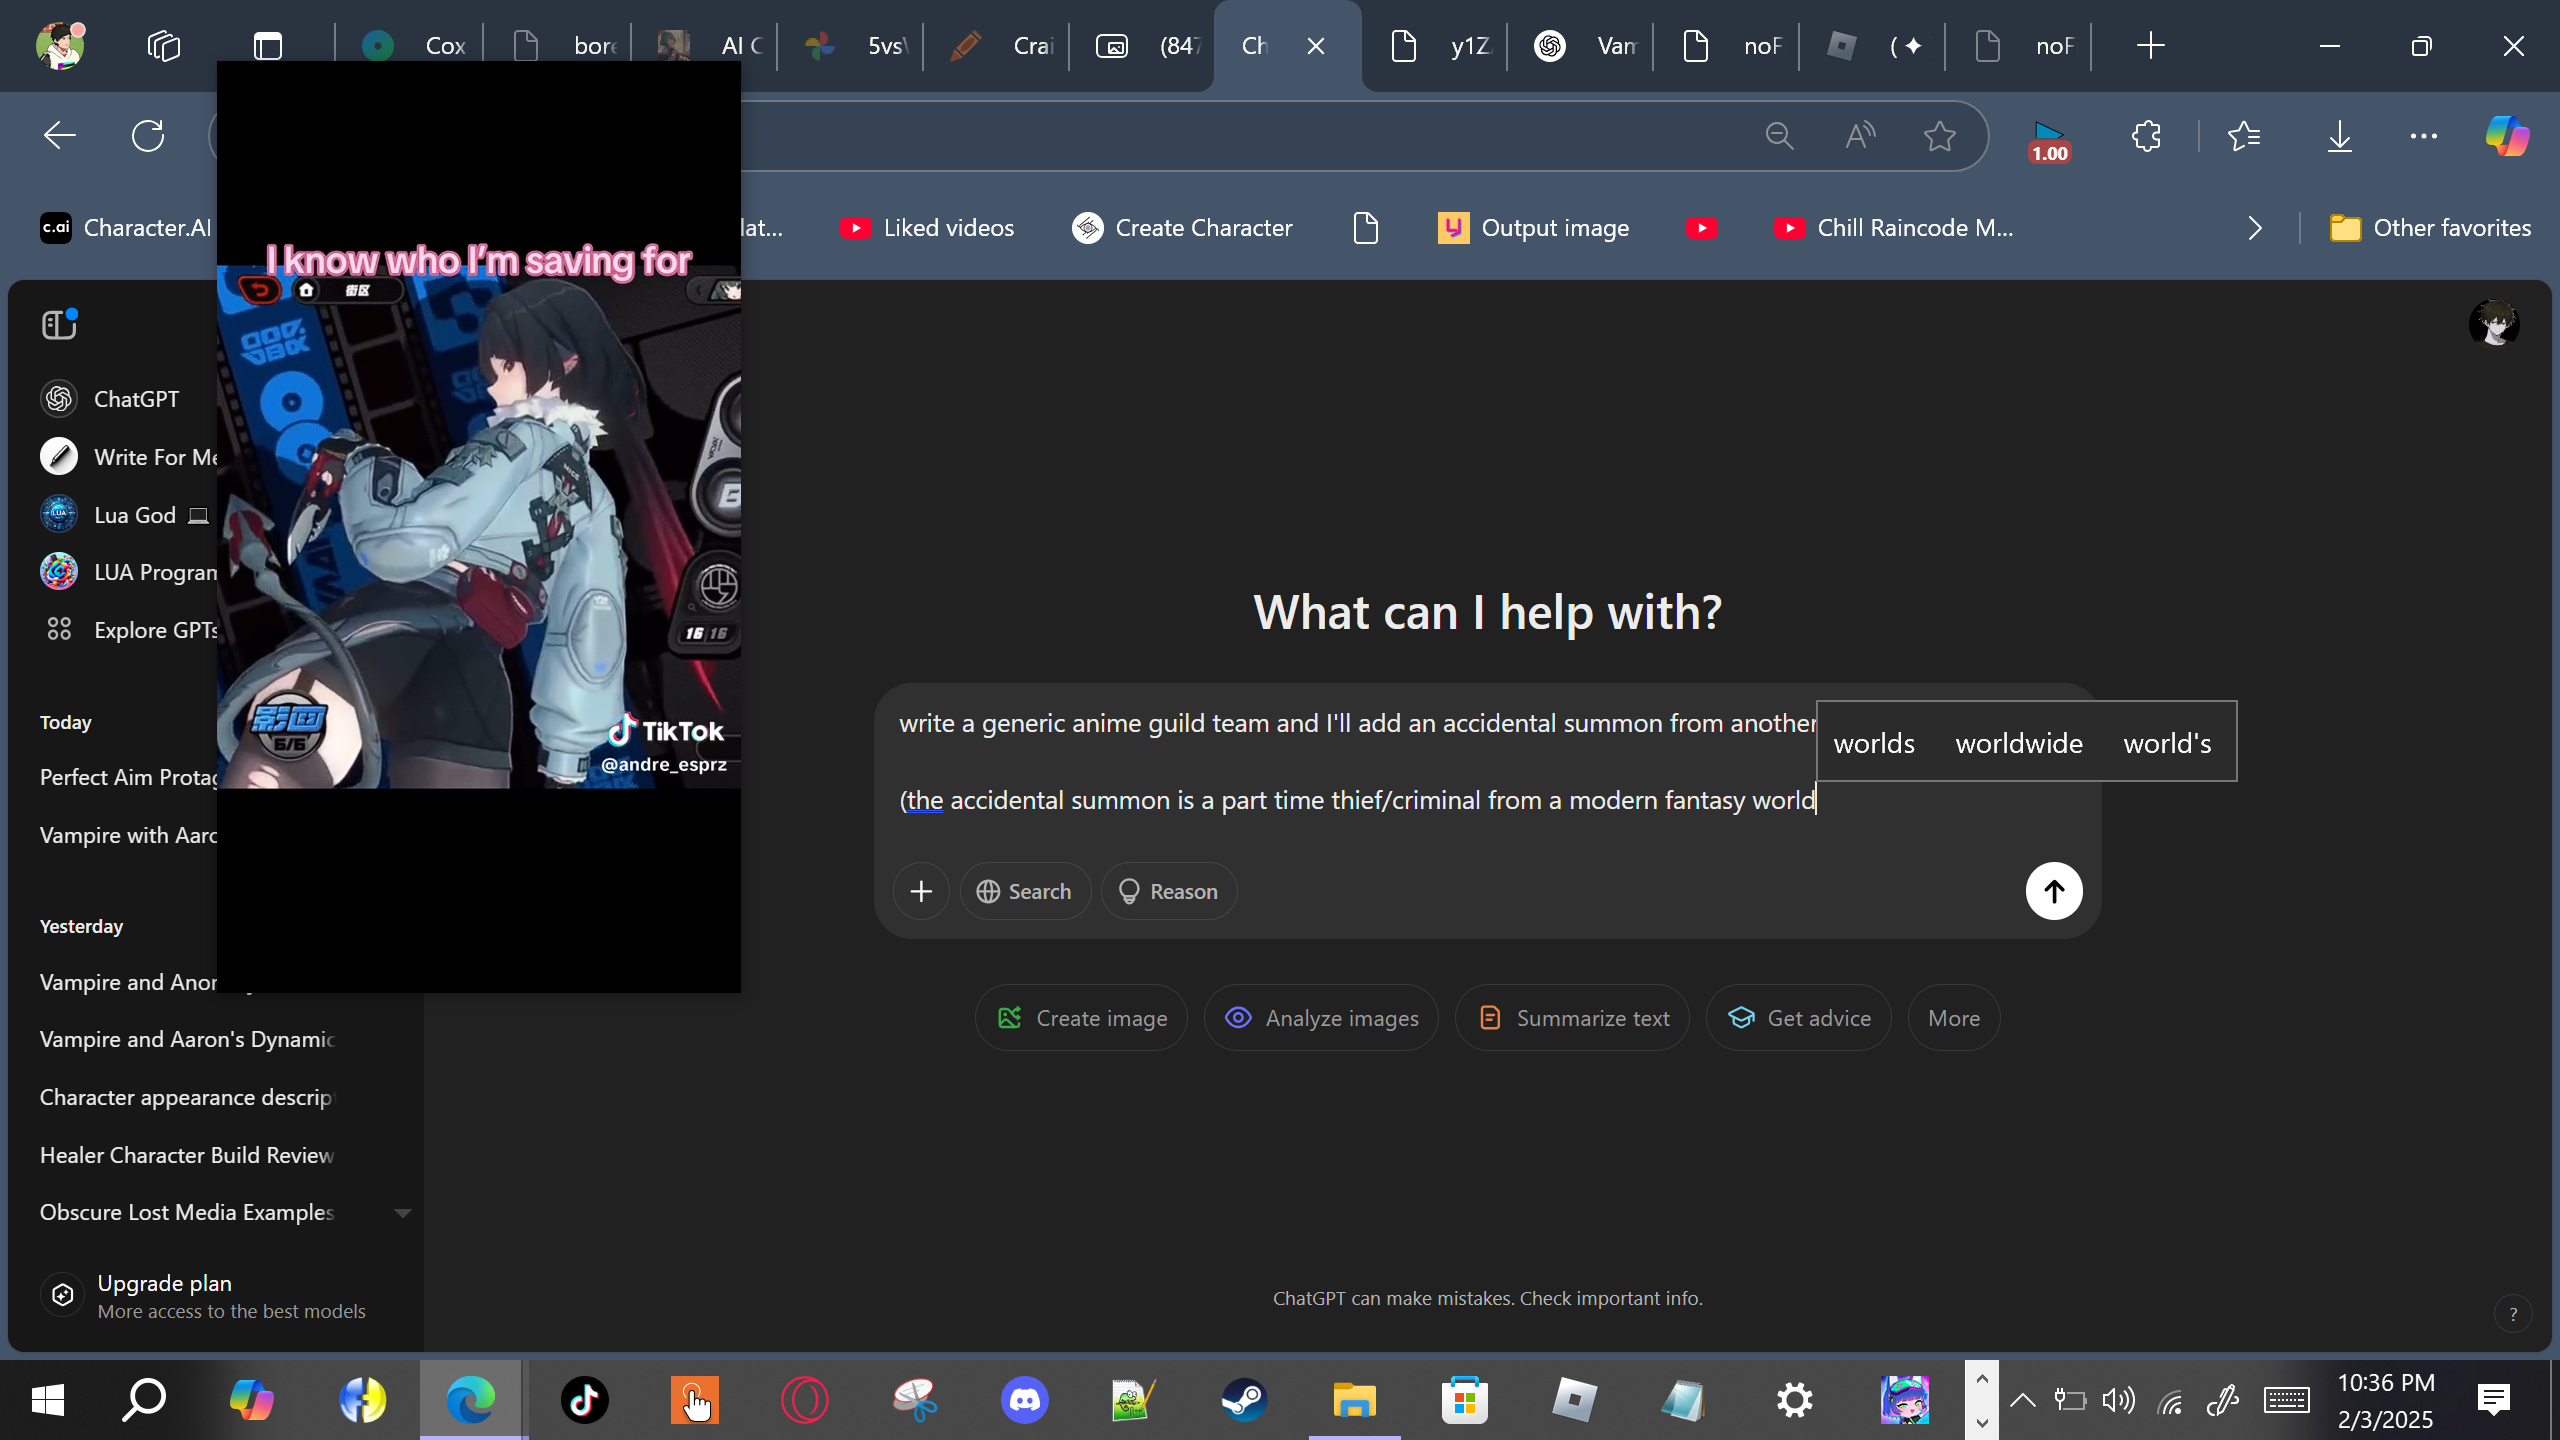Open the Copilot sidebar icon

click(x=2508, y=136)
